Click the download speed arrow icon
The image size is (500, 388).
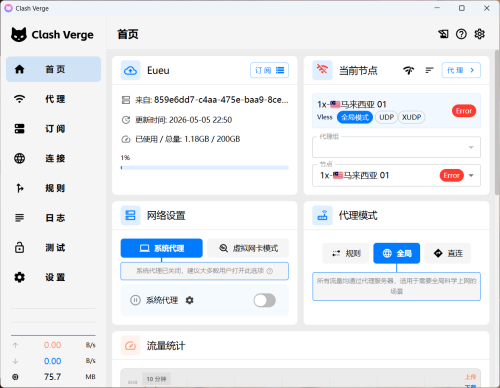coord(15,361)
